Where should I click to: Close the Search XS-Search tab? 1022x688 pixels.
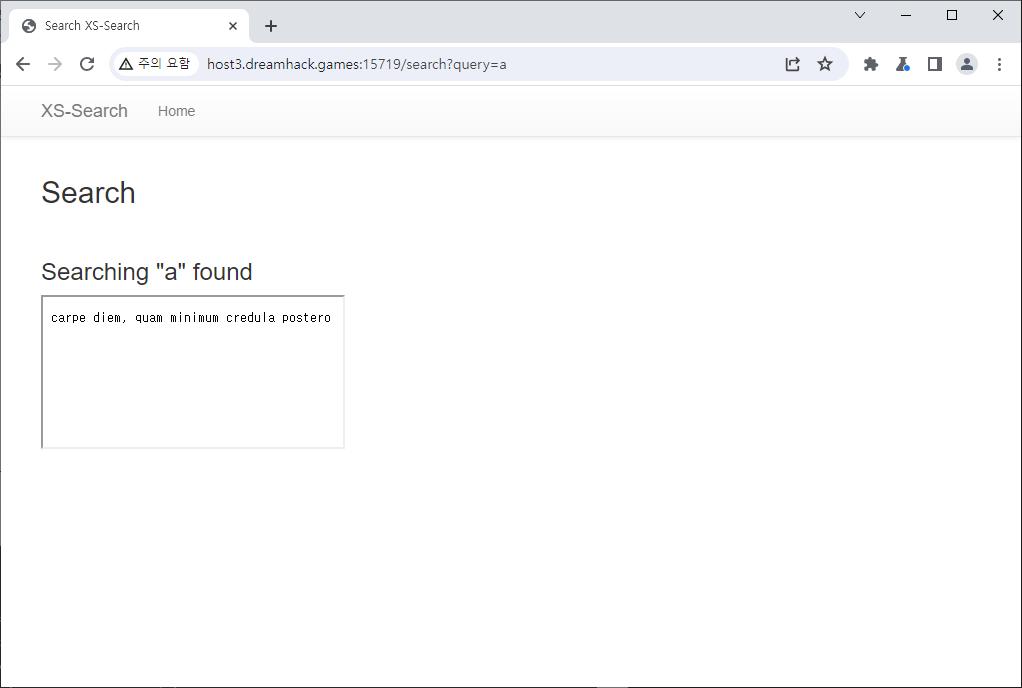click(x=234, y=26)
